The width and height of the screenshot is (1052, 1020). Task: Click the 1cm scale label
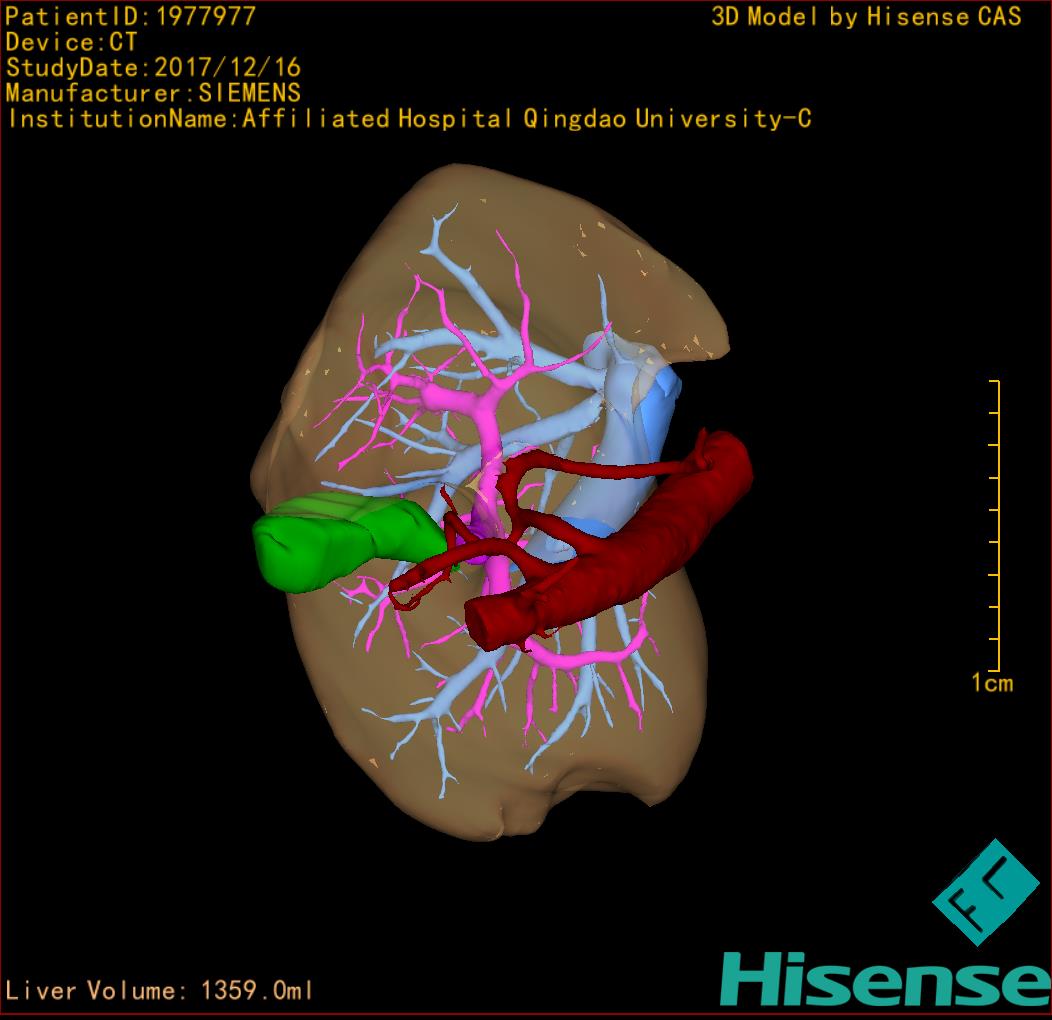(x=992, y=684)
